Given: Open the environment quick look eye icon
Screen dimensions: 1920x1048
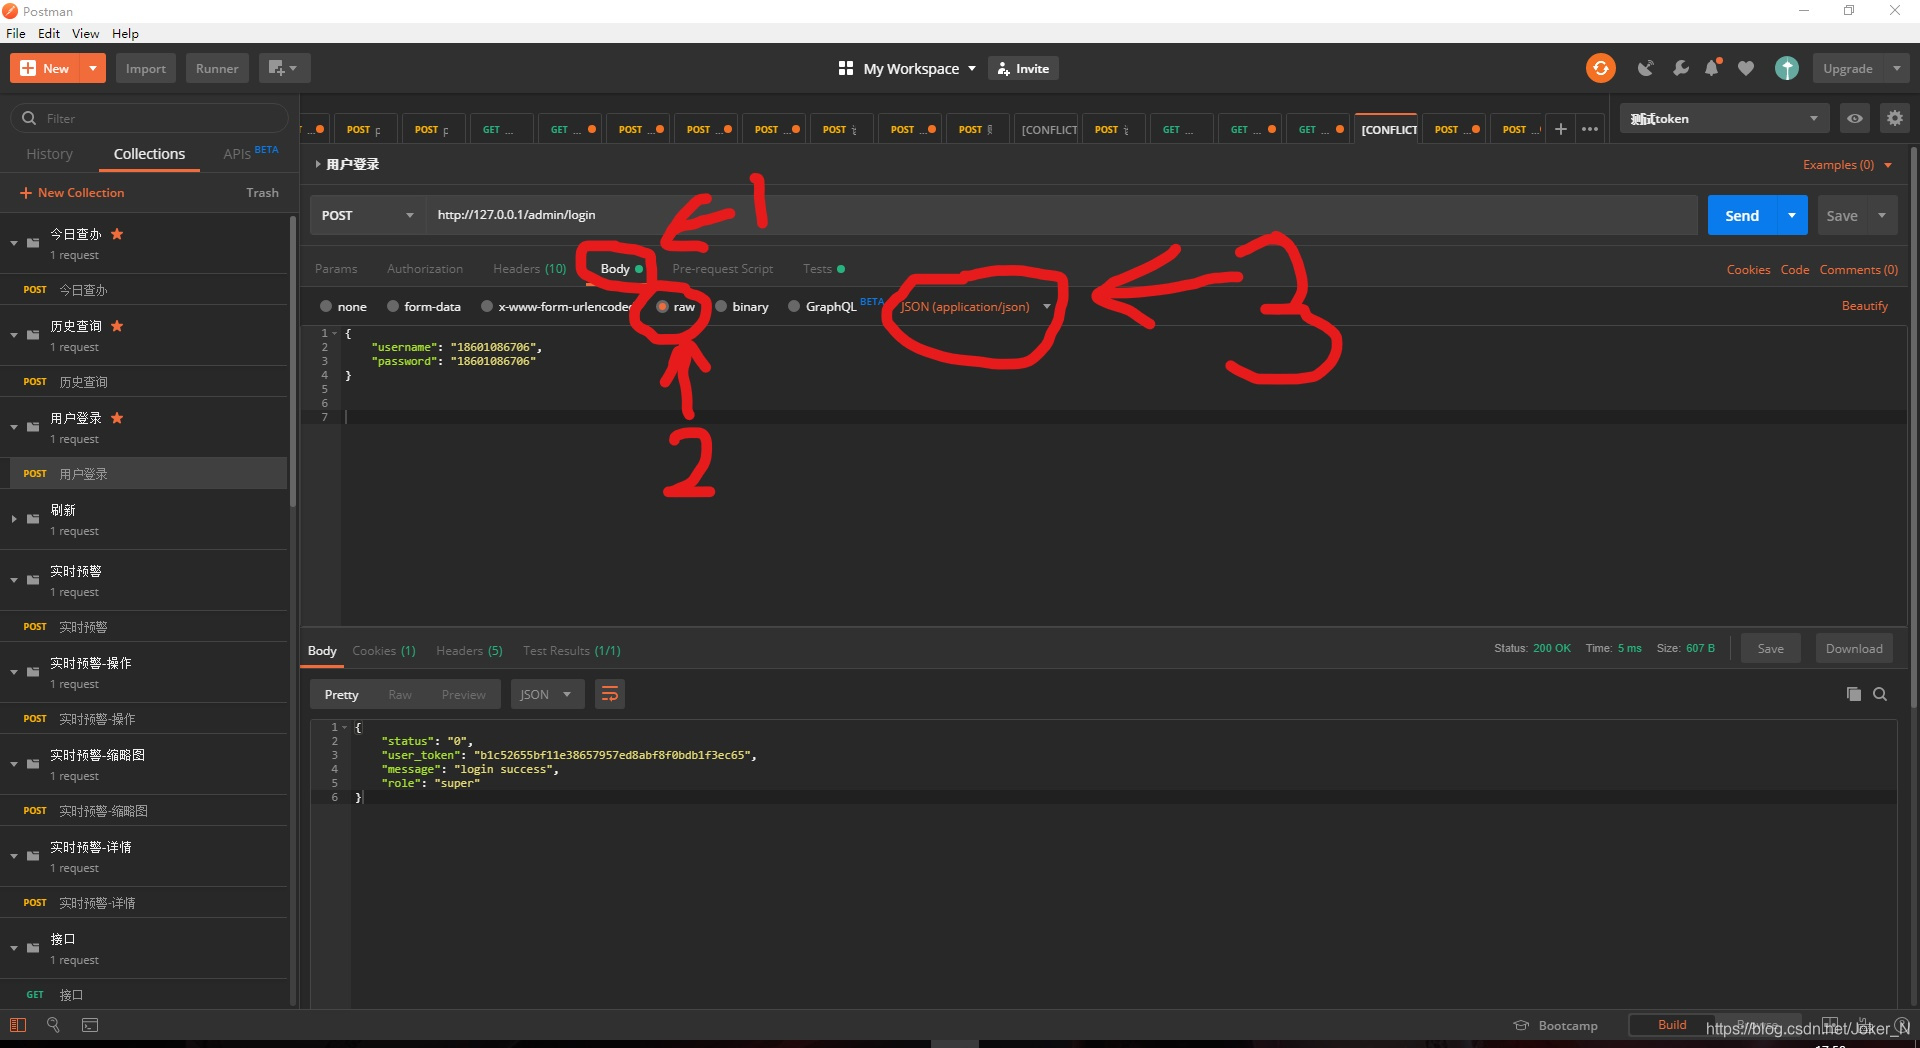Looking at the screenshot, I should click(x=1855, y=118).
